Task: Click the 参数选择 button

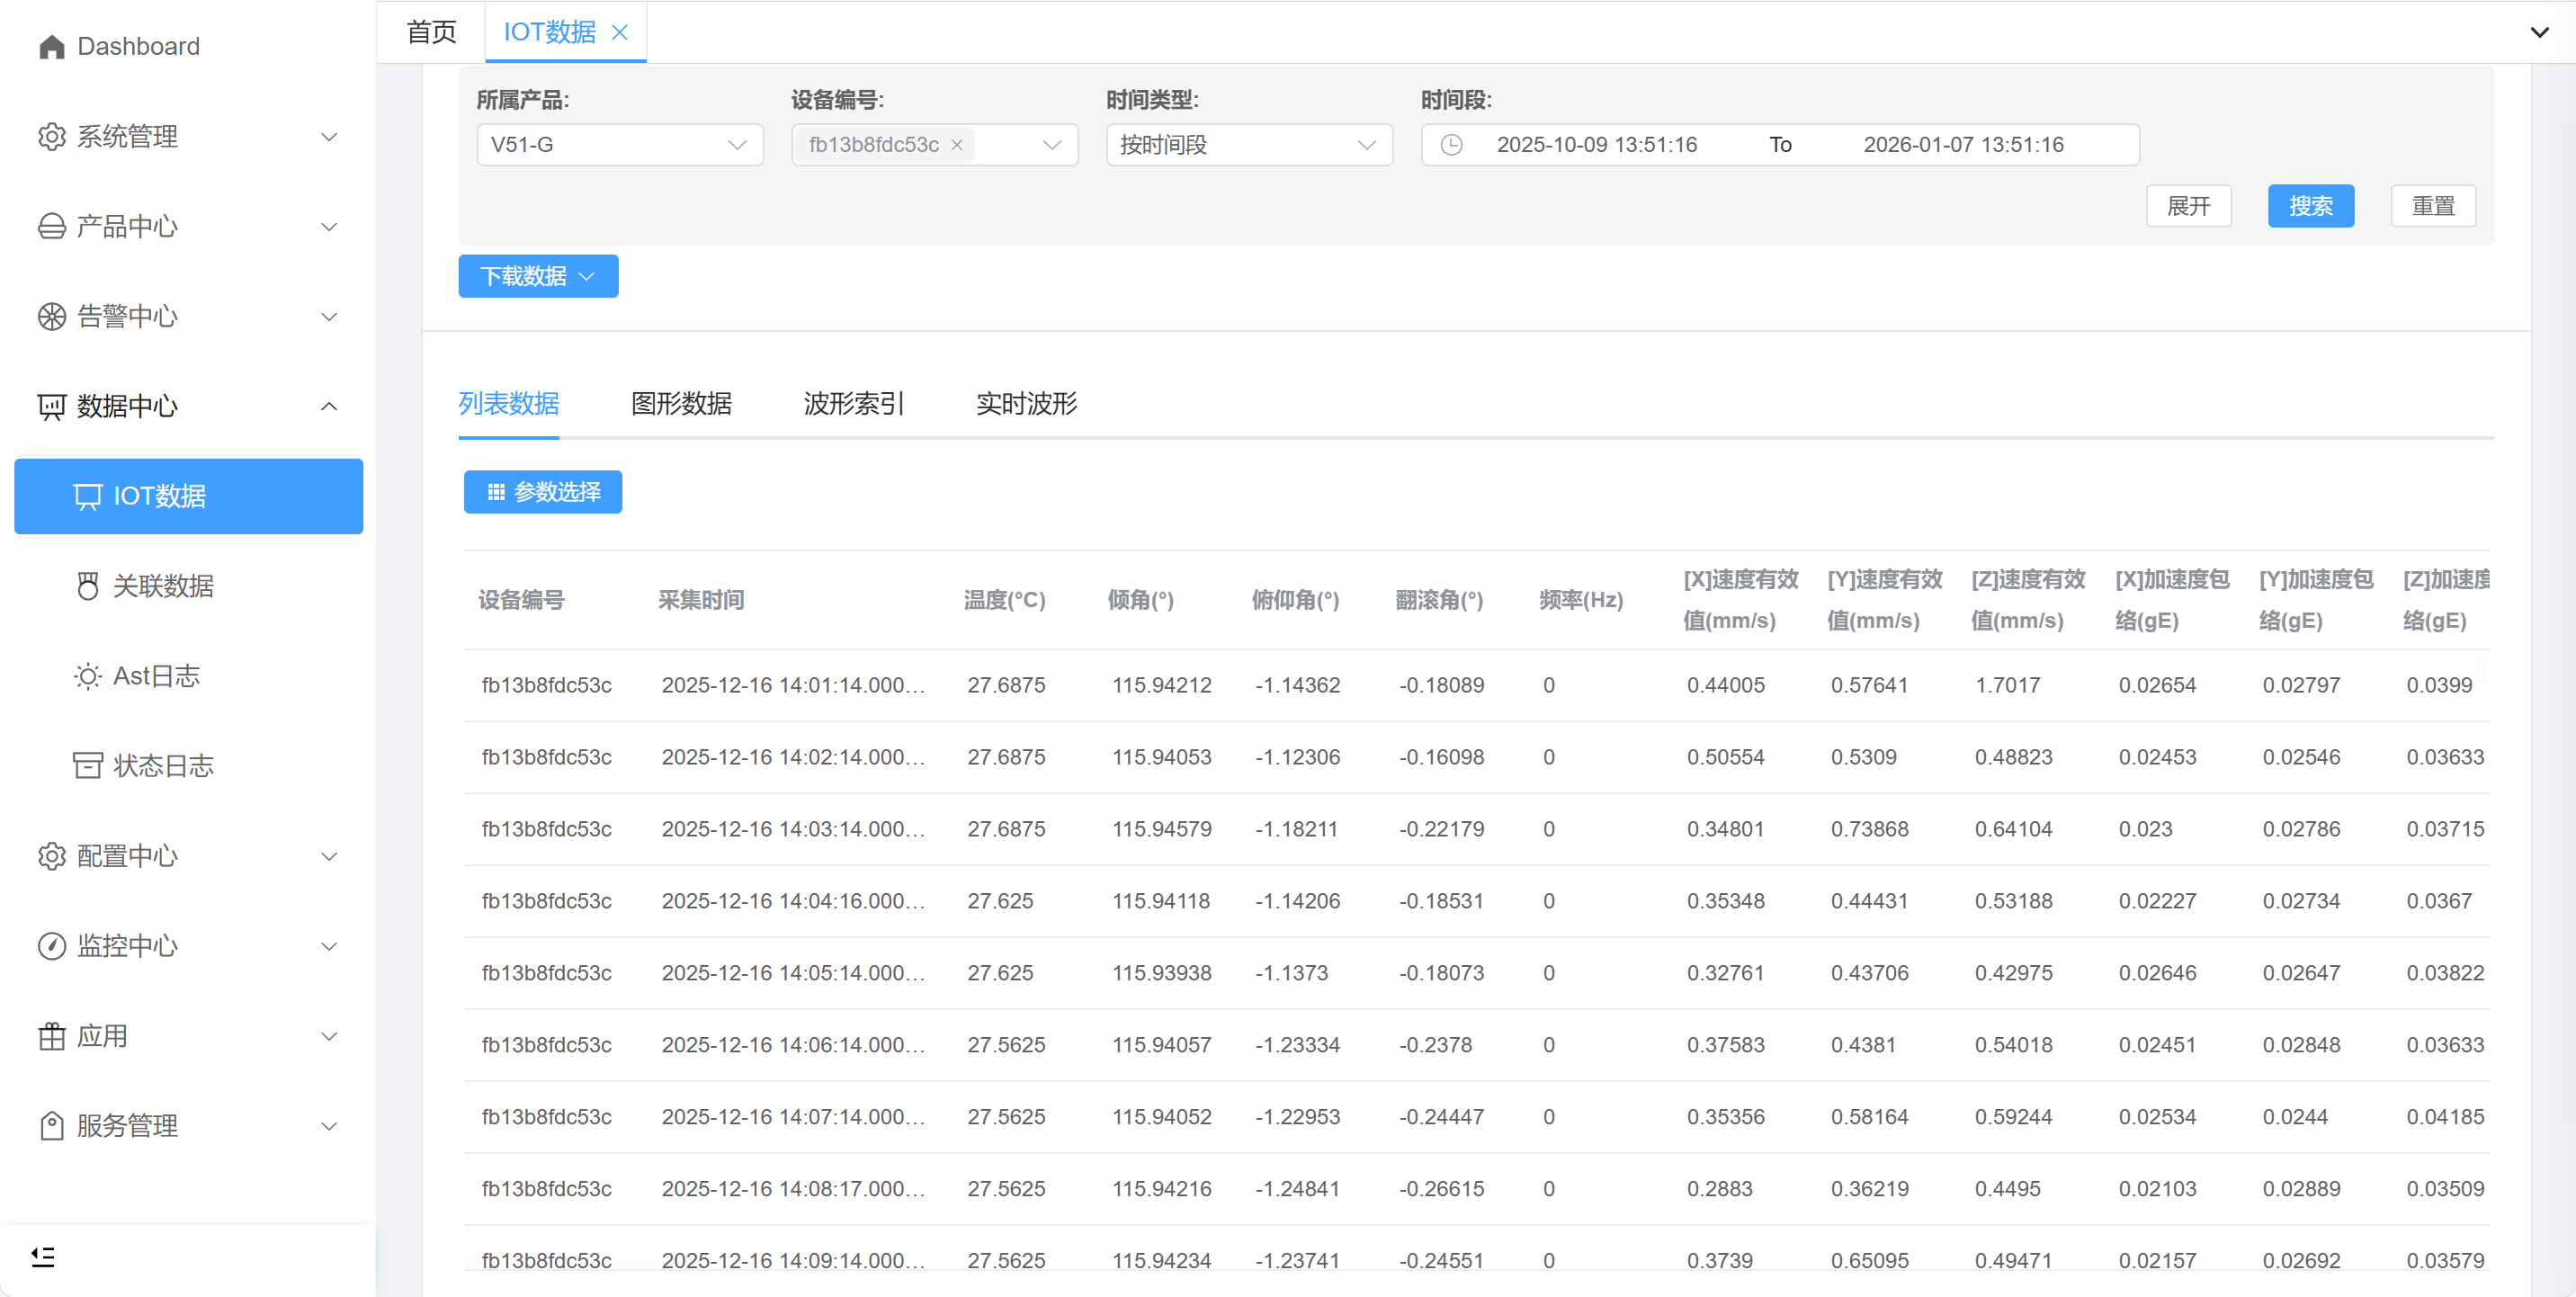Action: click(x=543, y=492)
